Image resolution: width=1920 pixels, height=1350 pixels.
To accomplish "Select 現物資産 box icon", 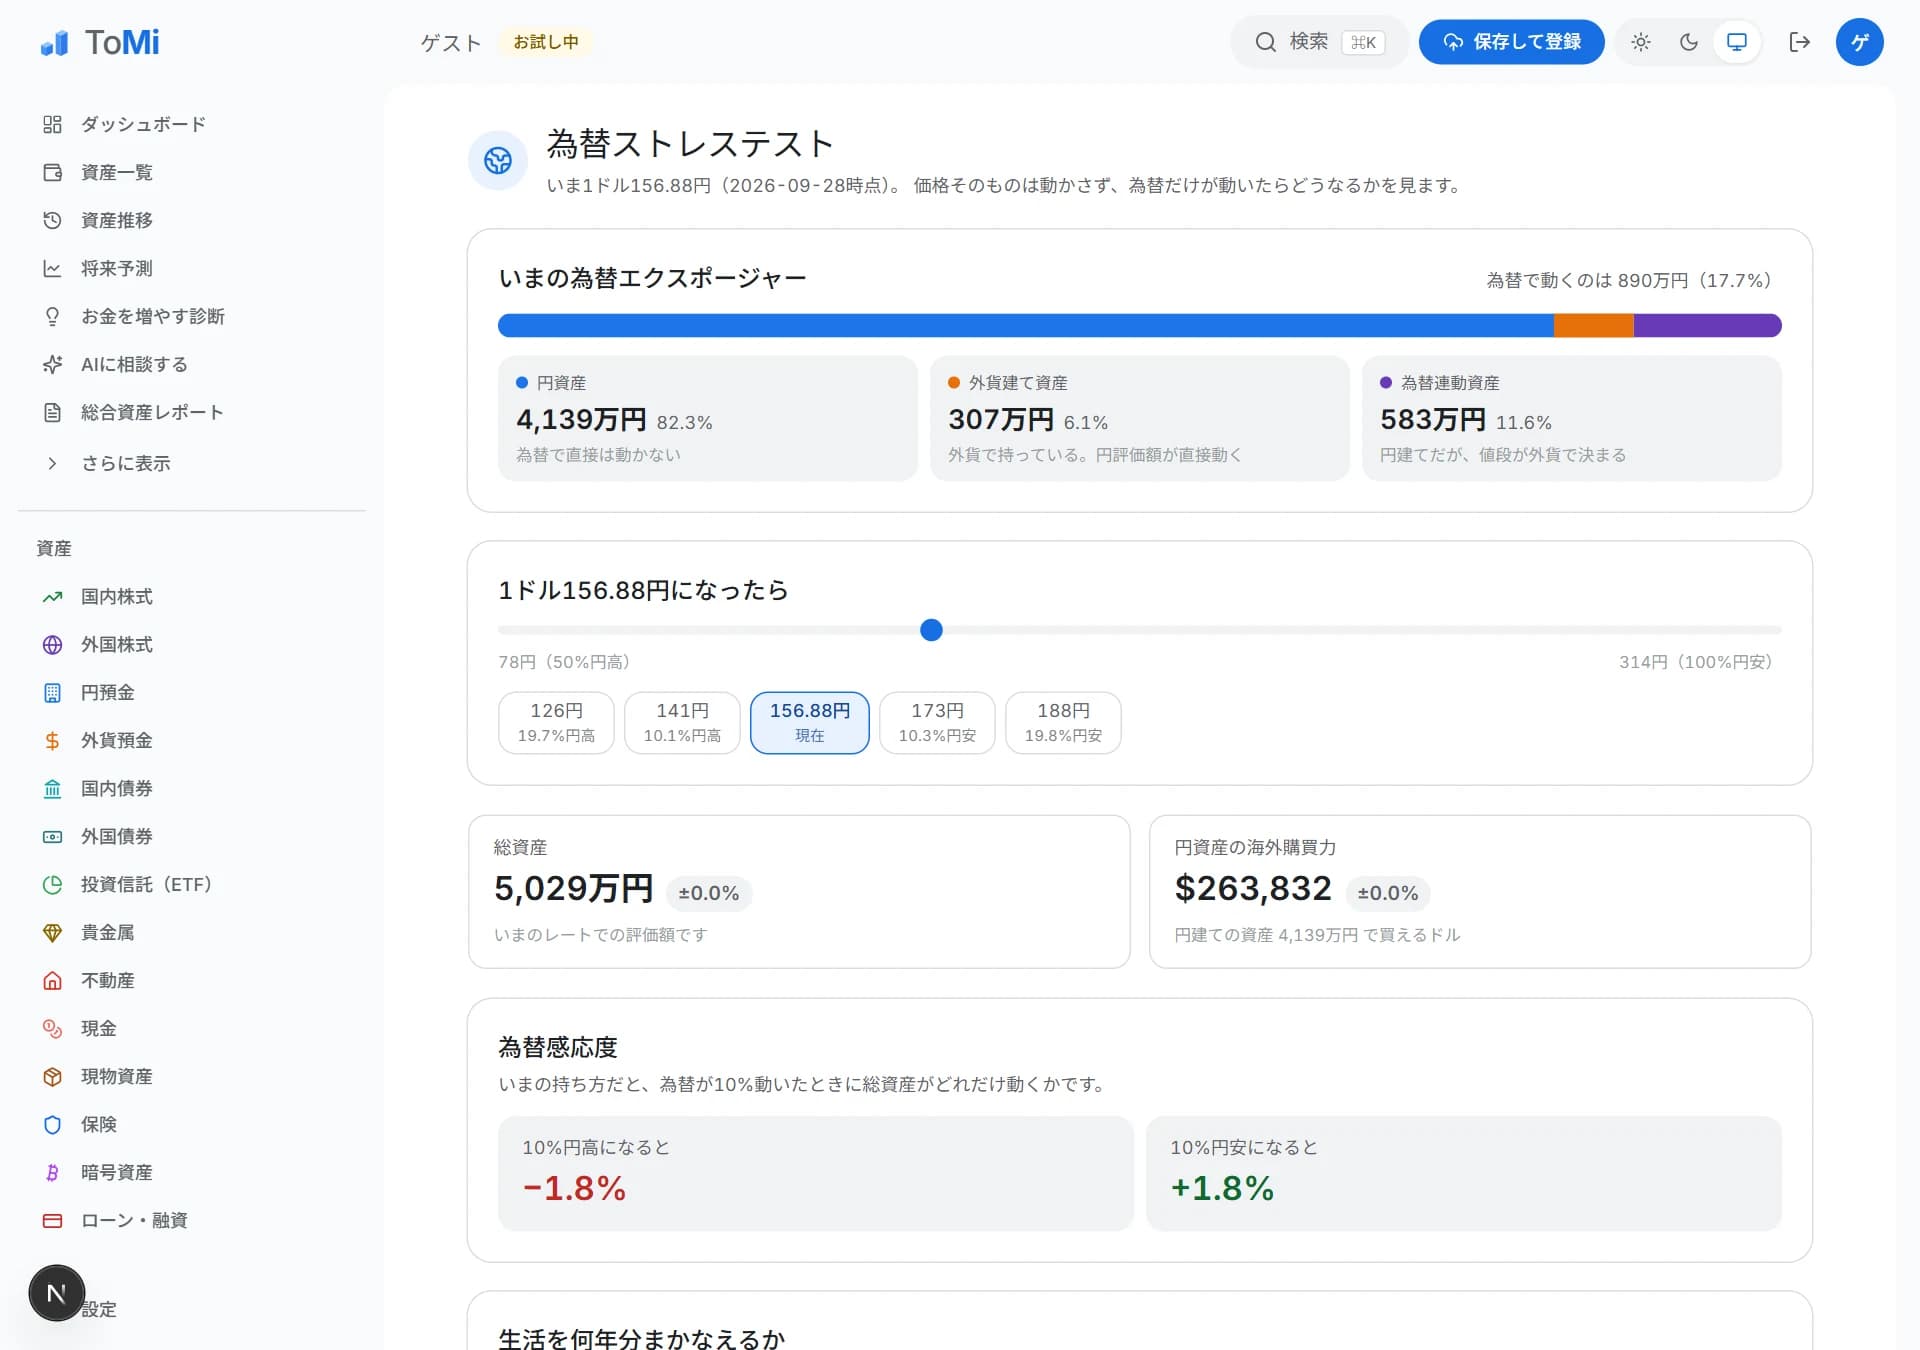I will click(x=53, y=1076).
